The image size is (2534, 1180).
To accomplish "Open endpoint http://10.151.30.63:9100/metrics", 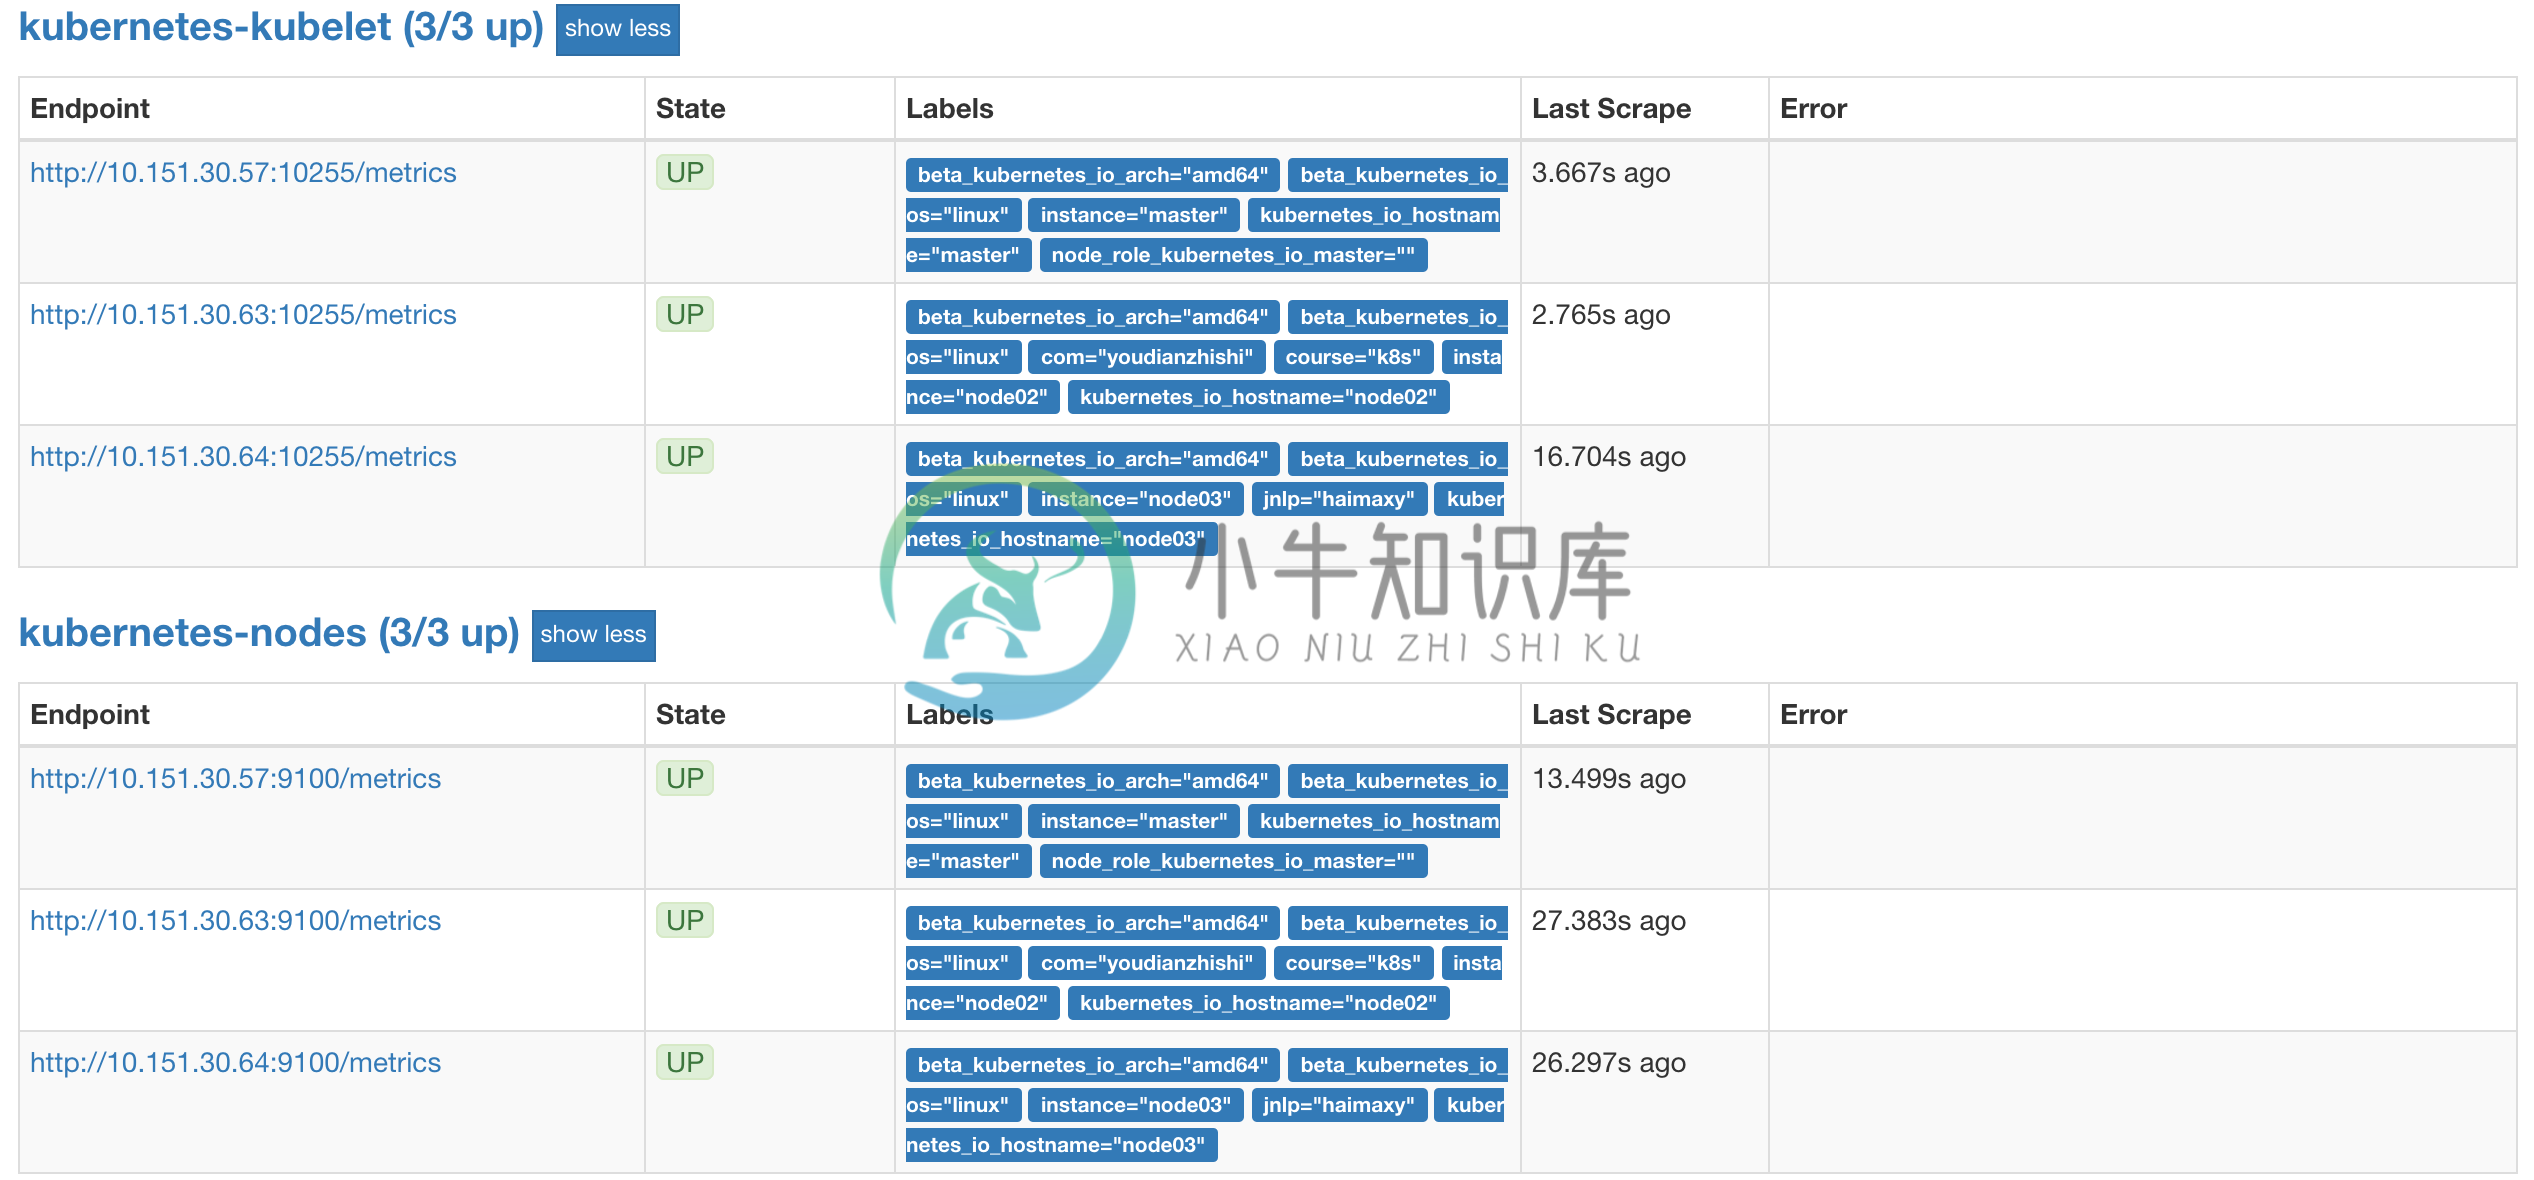I will pos(235,921).
